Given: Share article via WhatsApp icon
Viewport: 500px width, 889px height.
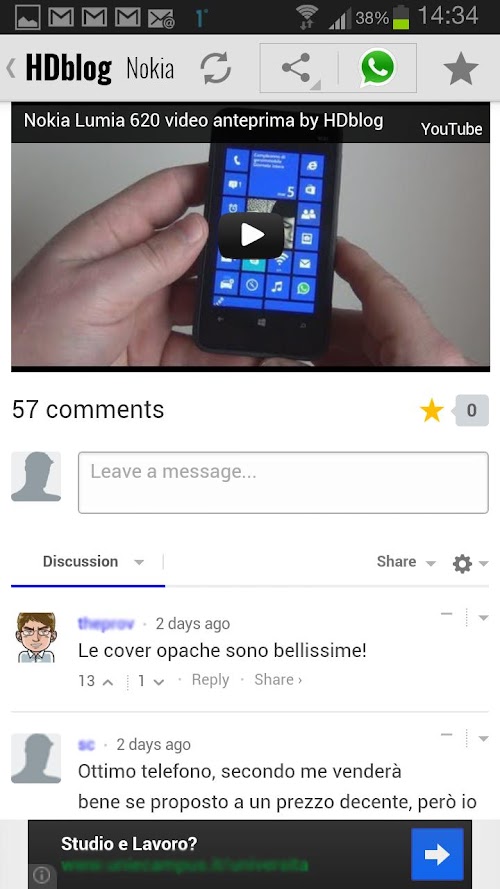Looking at the screenshot, I should tap(378, 68).
